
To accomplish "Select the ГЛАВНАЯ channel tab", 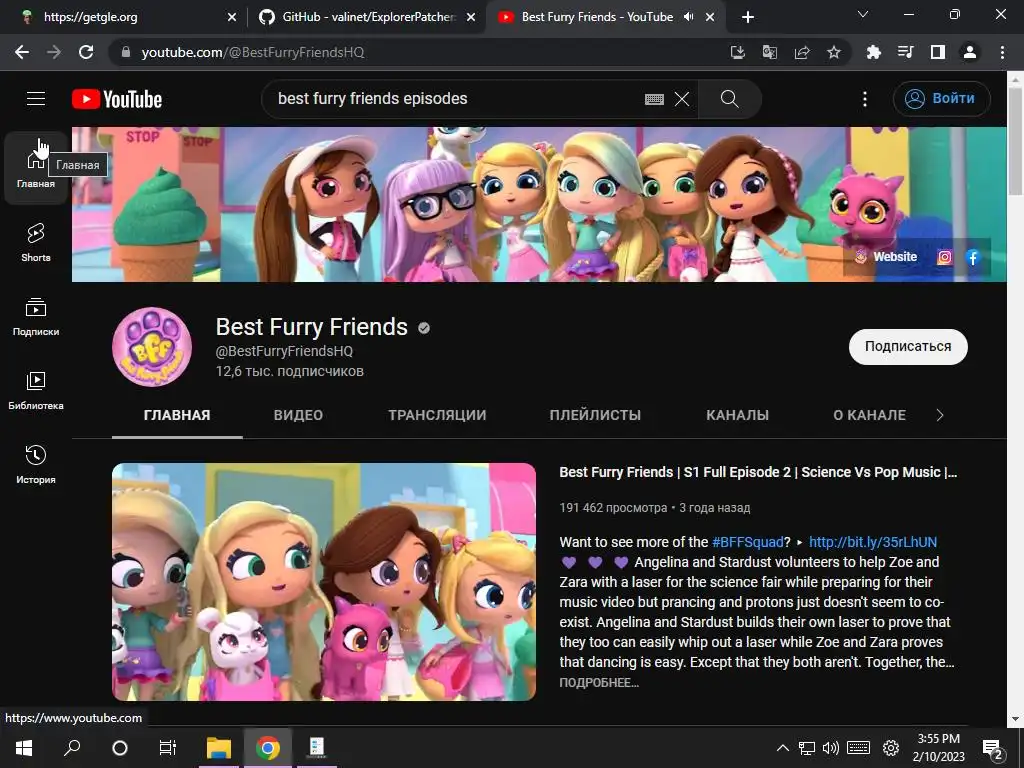I will tap(177, 415).
